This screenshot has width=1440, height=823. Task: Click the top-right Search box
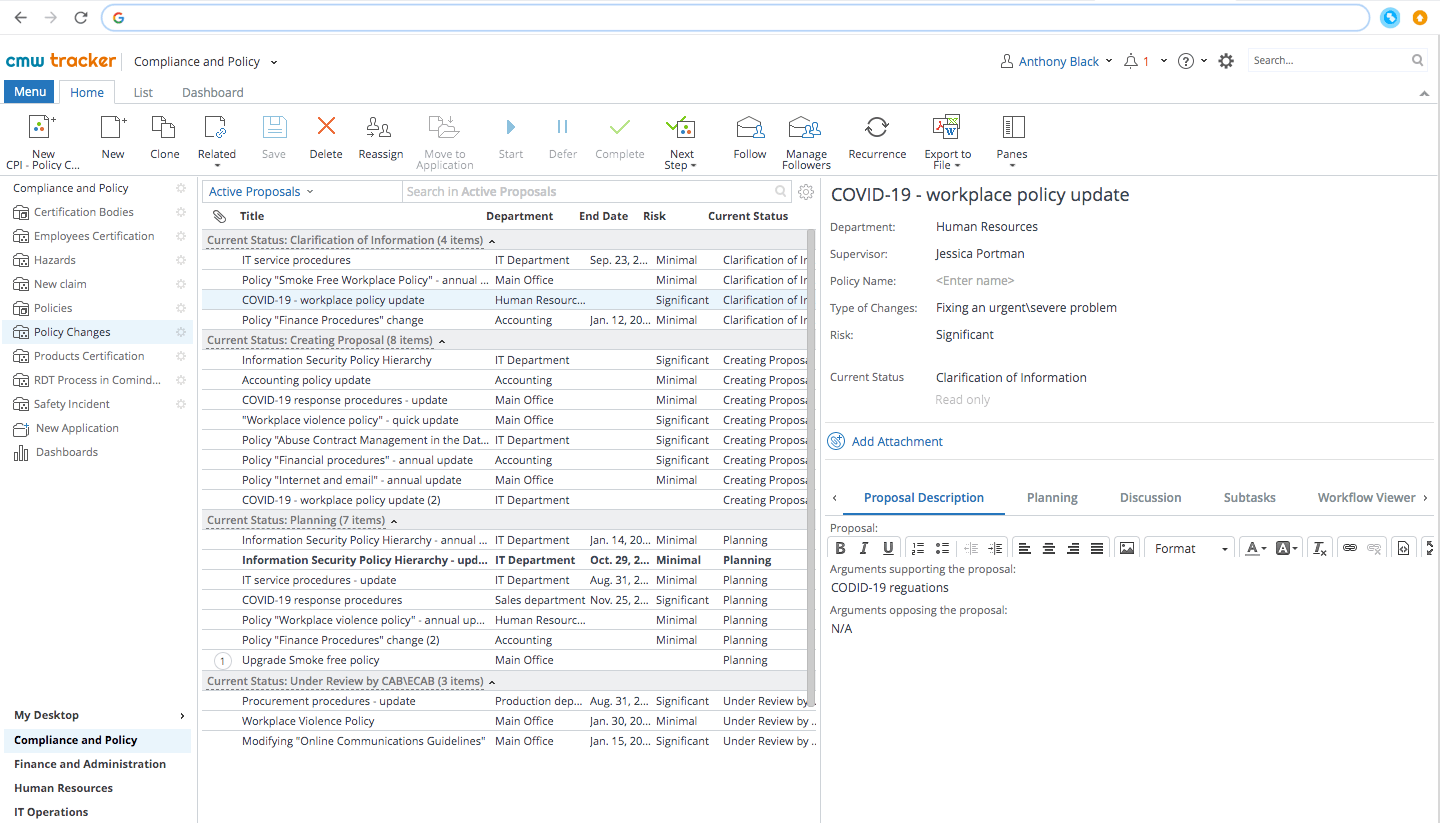coord(1337,61)
